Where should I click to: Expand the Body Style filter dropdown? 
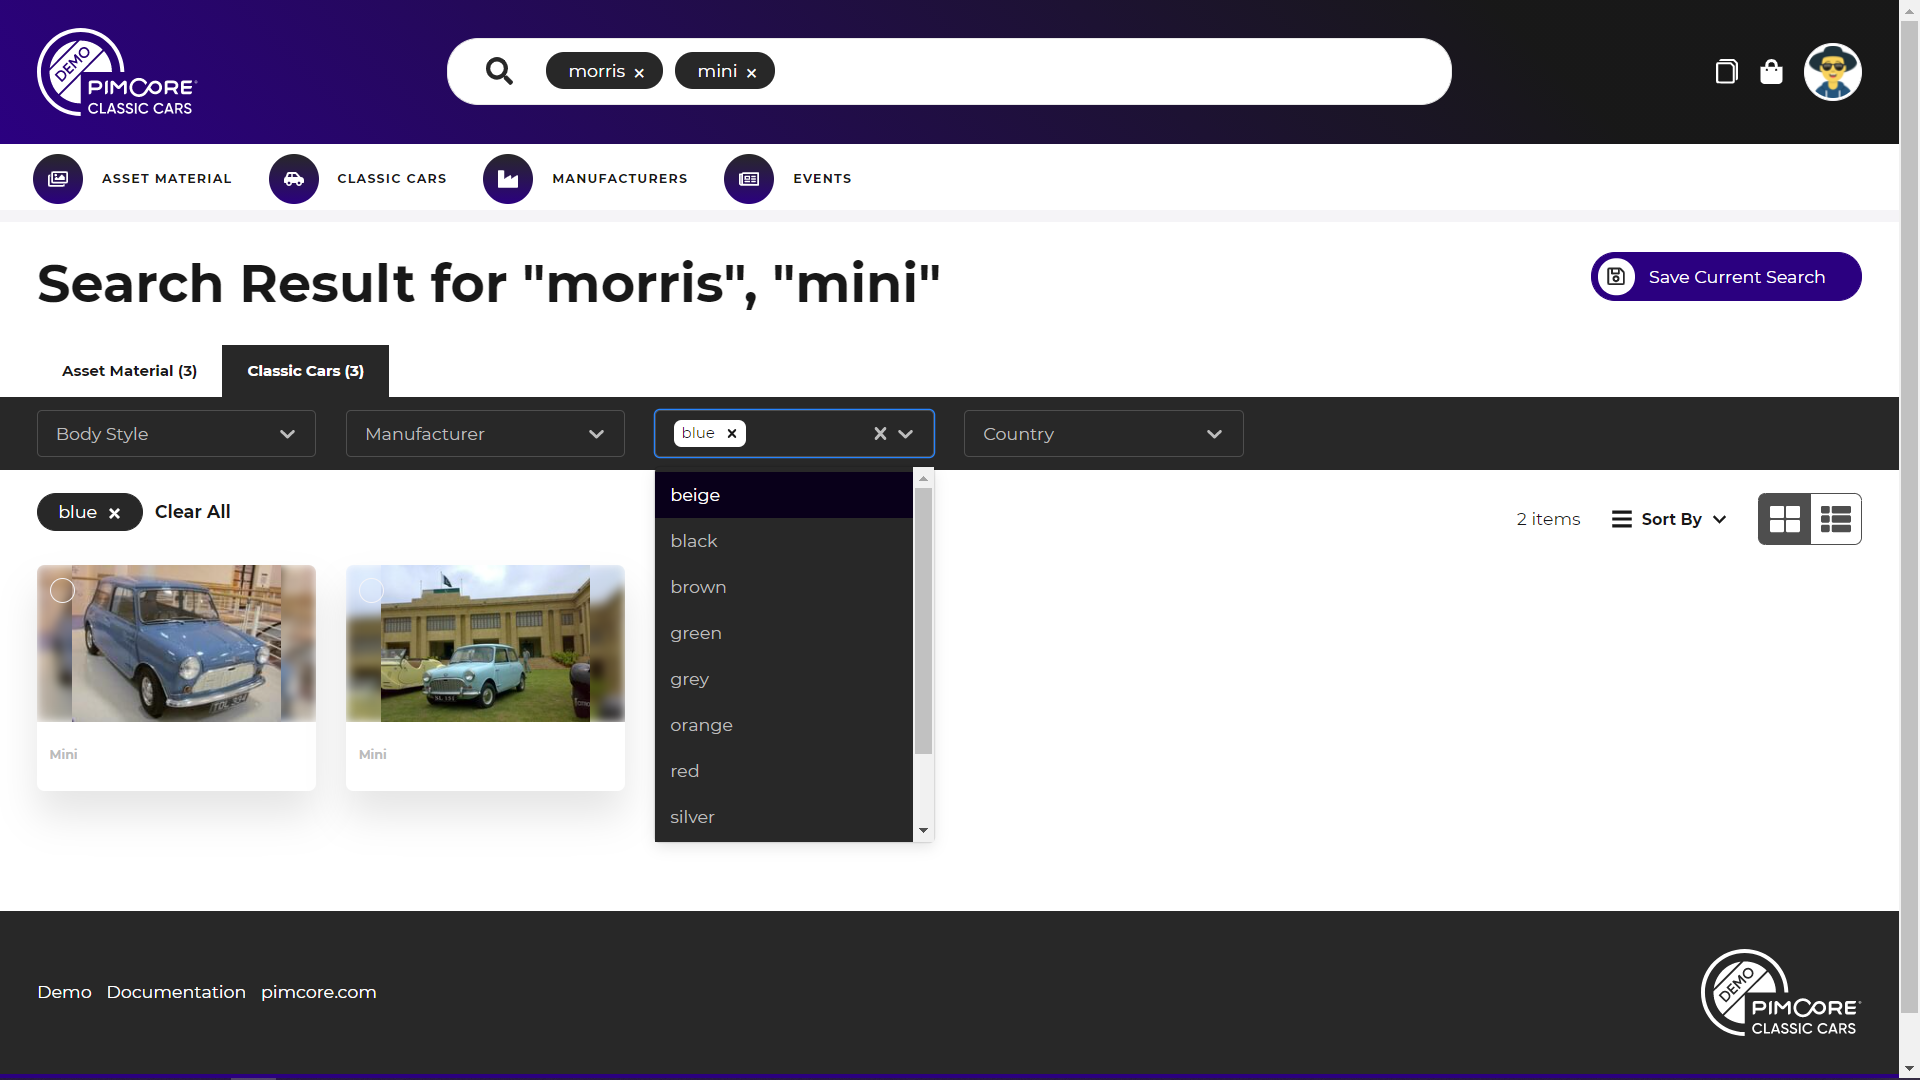[x=176, y=434]
